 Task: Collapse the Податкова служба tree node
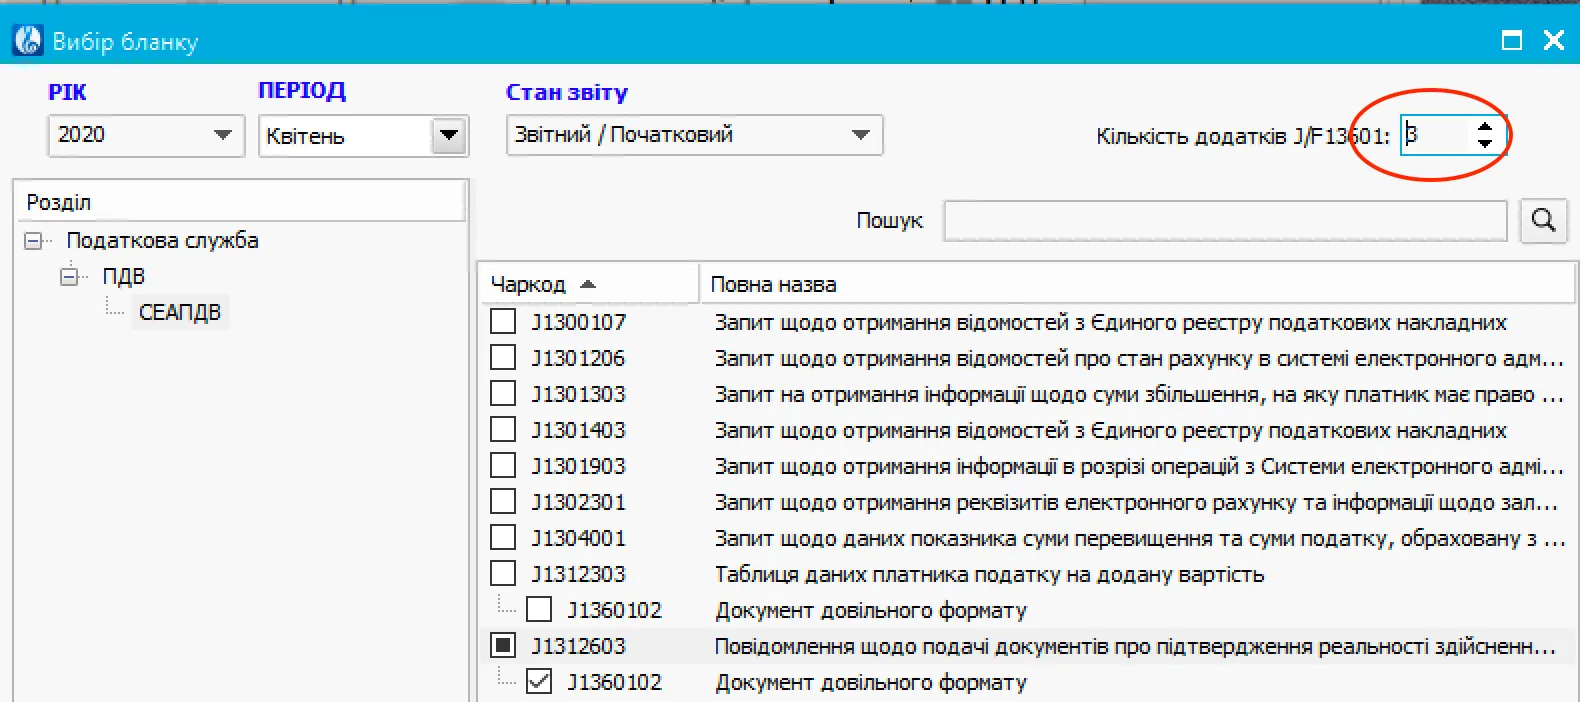click(34, 241)
